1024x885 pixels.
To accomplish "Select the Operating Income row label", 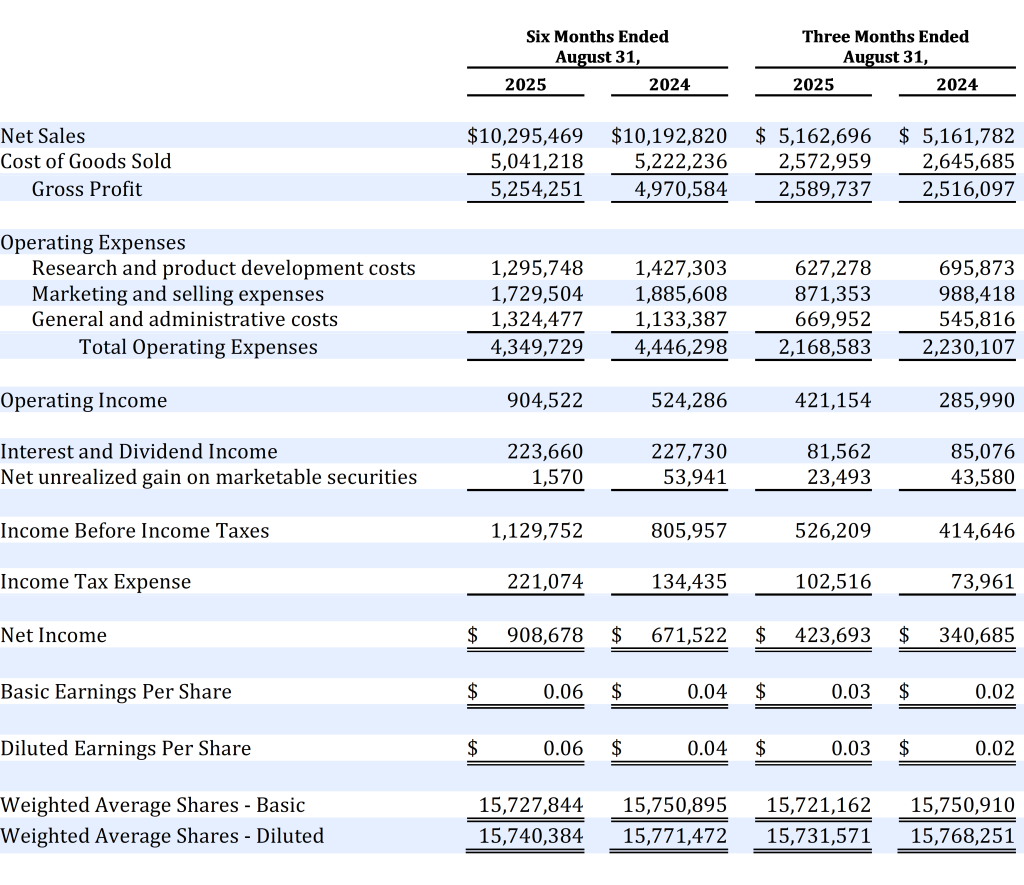I will [x=84, y=401].
